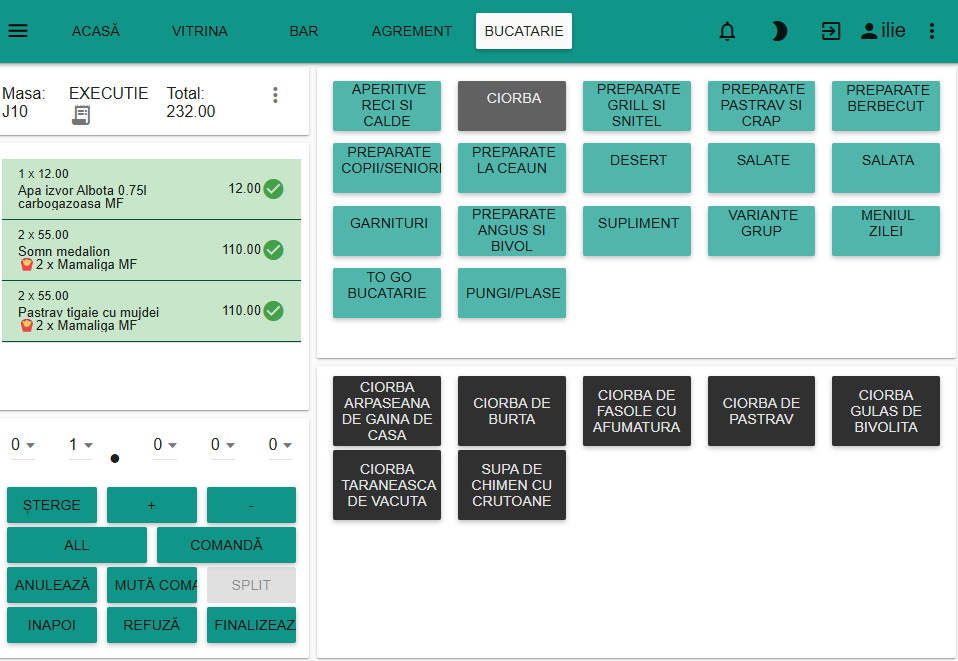Select the Pastrav tigaie cu mujdei row
Screen dimensions: 958x661
click(x=152, y=311)
